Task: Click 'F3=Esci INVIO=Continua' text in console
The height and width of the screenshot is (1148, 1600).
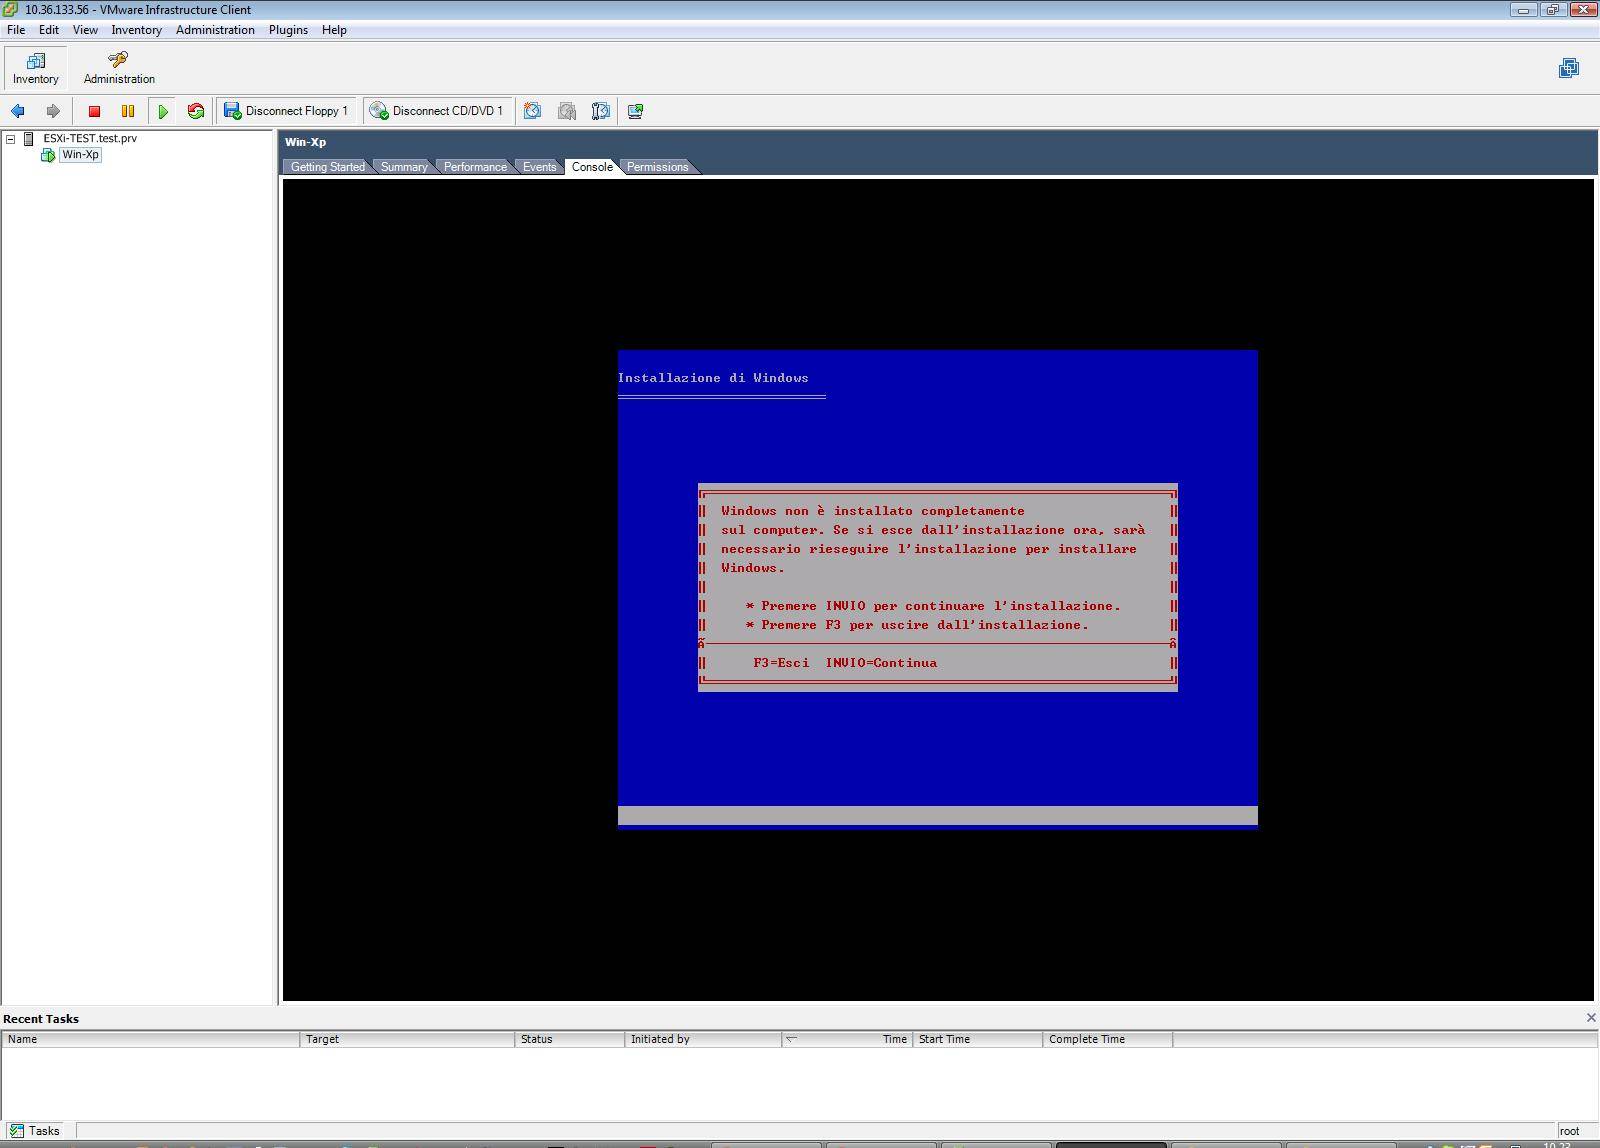Action: [845, 663]
